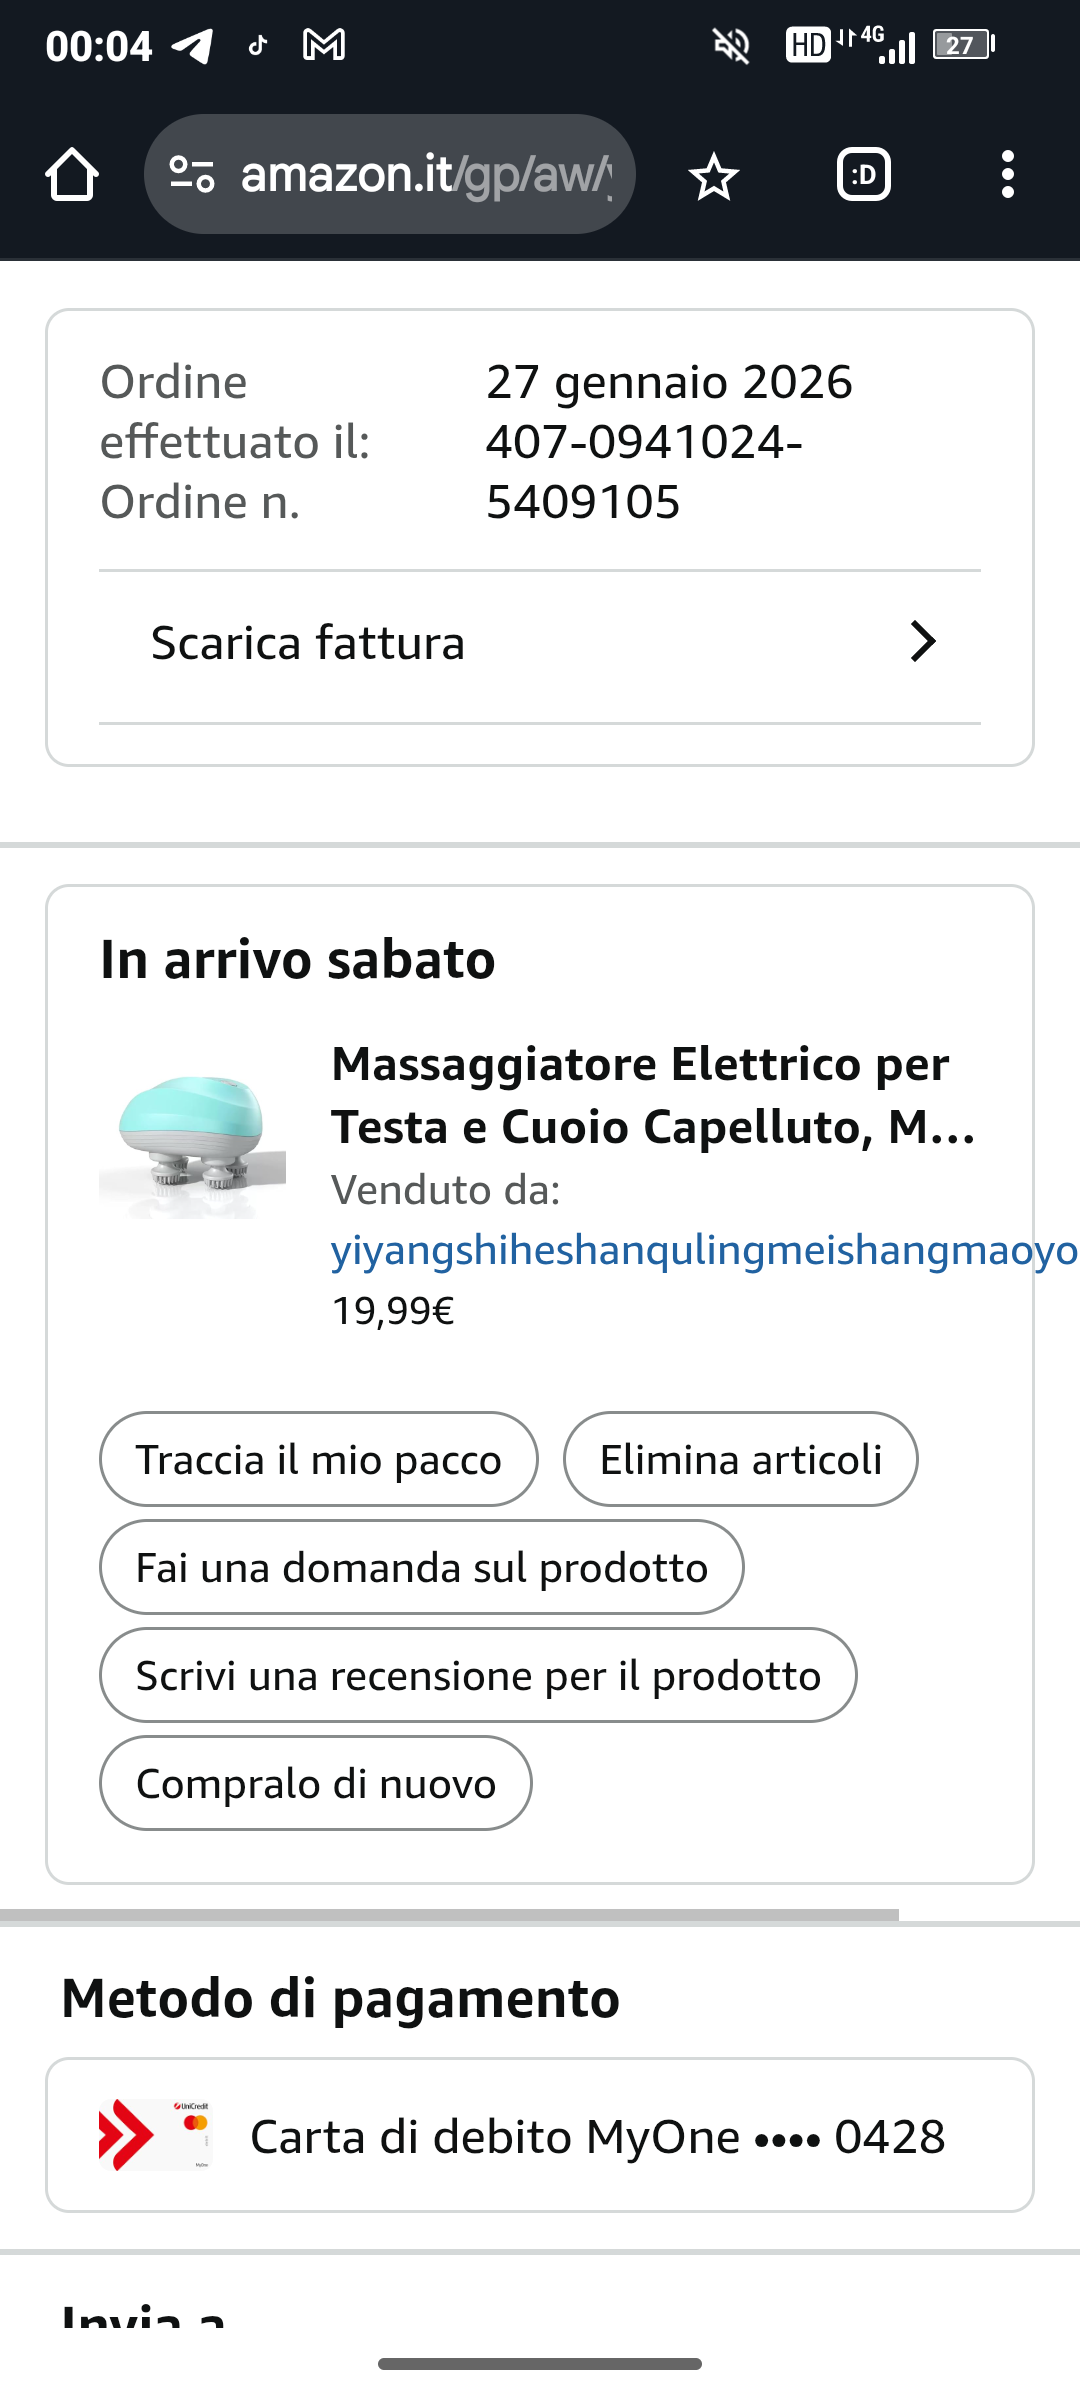Tap Fai una domanda sul prodotto
The height and width of the screenshot is (2400, 1080).
(x=421, y=1567)
